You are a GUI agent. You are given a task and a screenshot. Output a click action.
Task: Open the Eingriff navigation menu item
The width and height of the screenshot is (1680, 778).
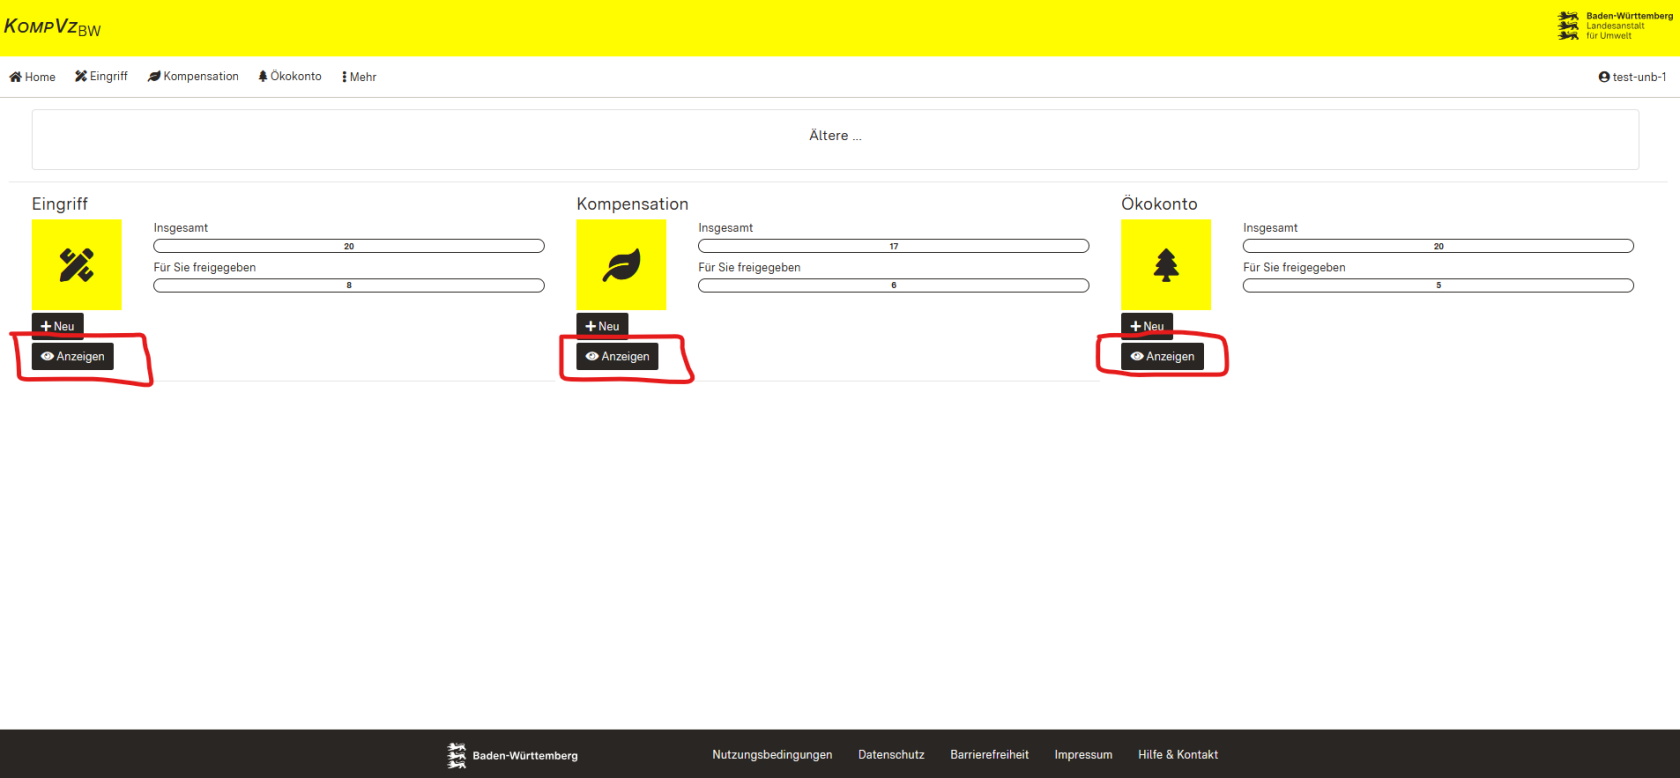[x=101, y=76]
